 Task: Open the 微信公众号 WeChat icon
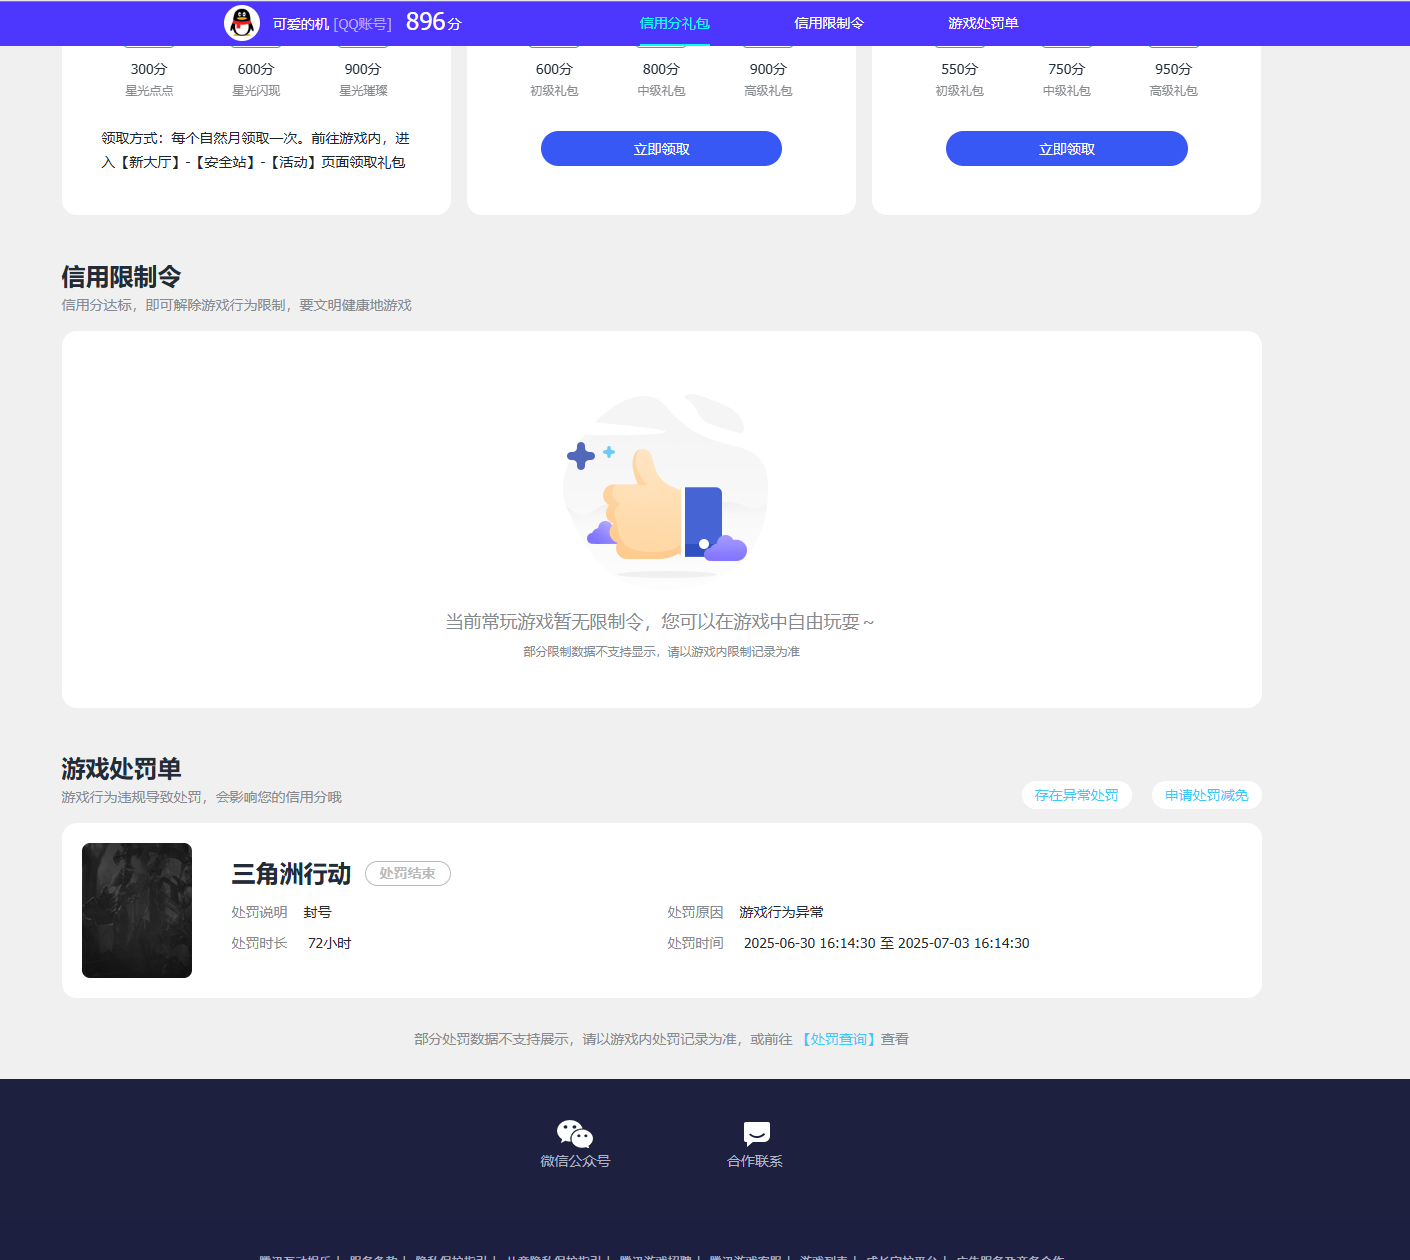575,1134
